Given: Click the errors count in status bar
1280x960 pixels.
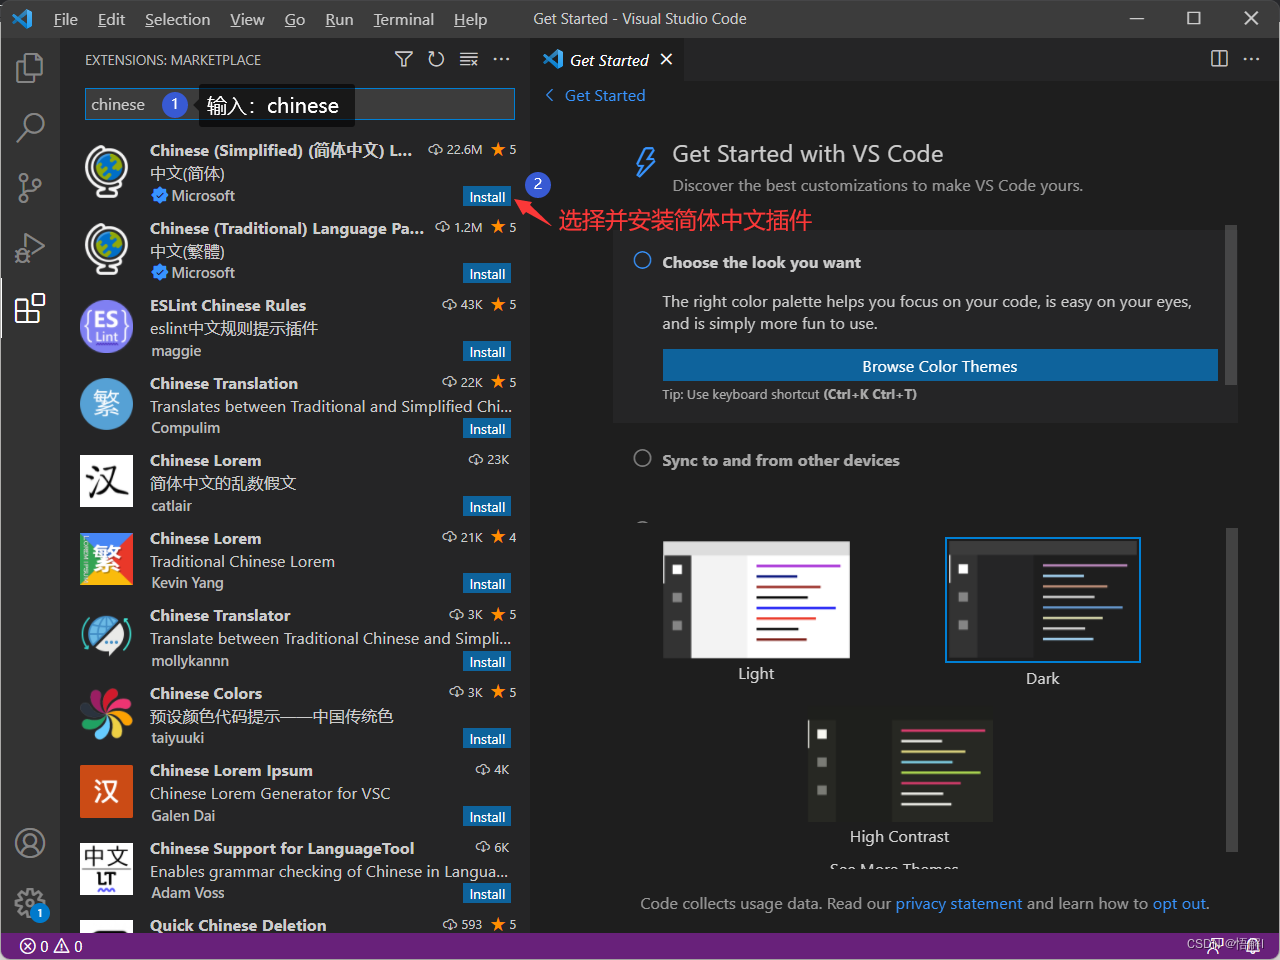Looking at the screenshot, I should 35,946.
